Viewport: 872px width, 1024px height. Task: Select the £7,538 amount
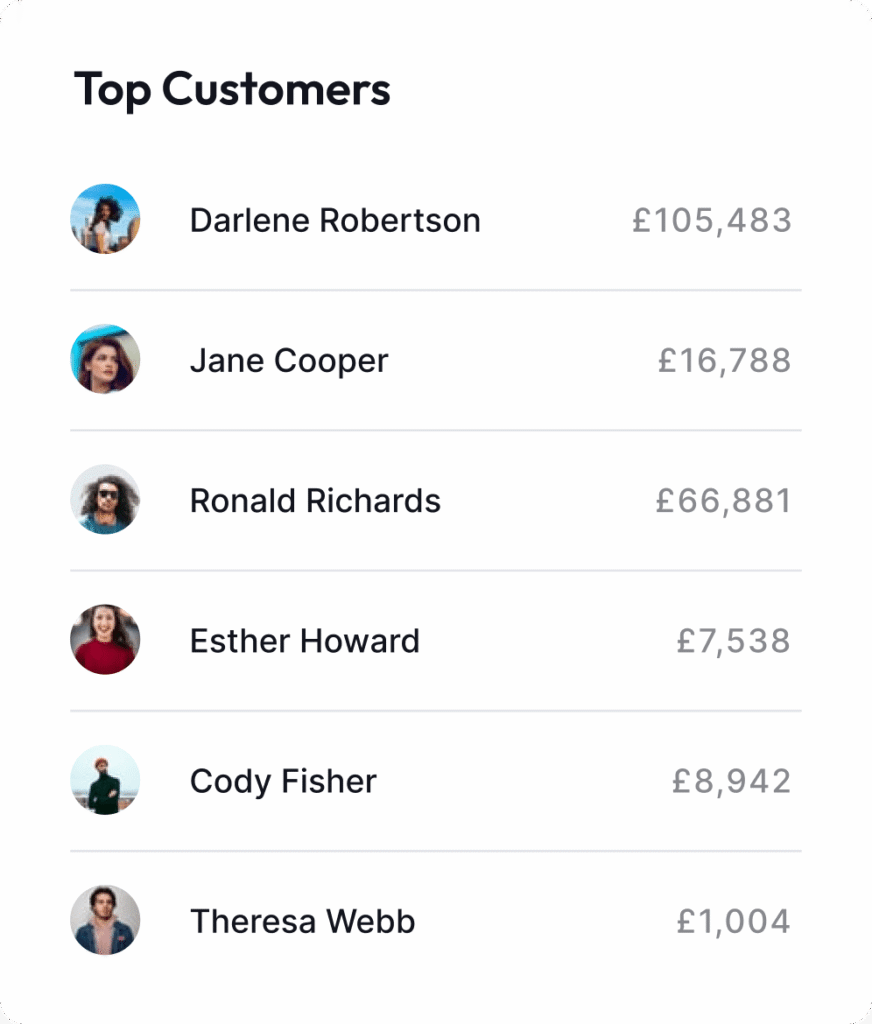point(733,641)
